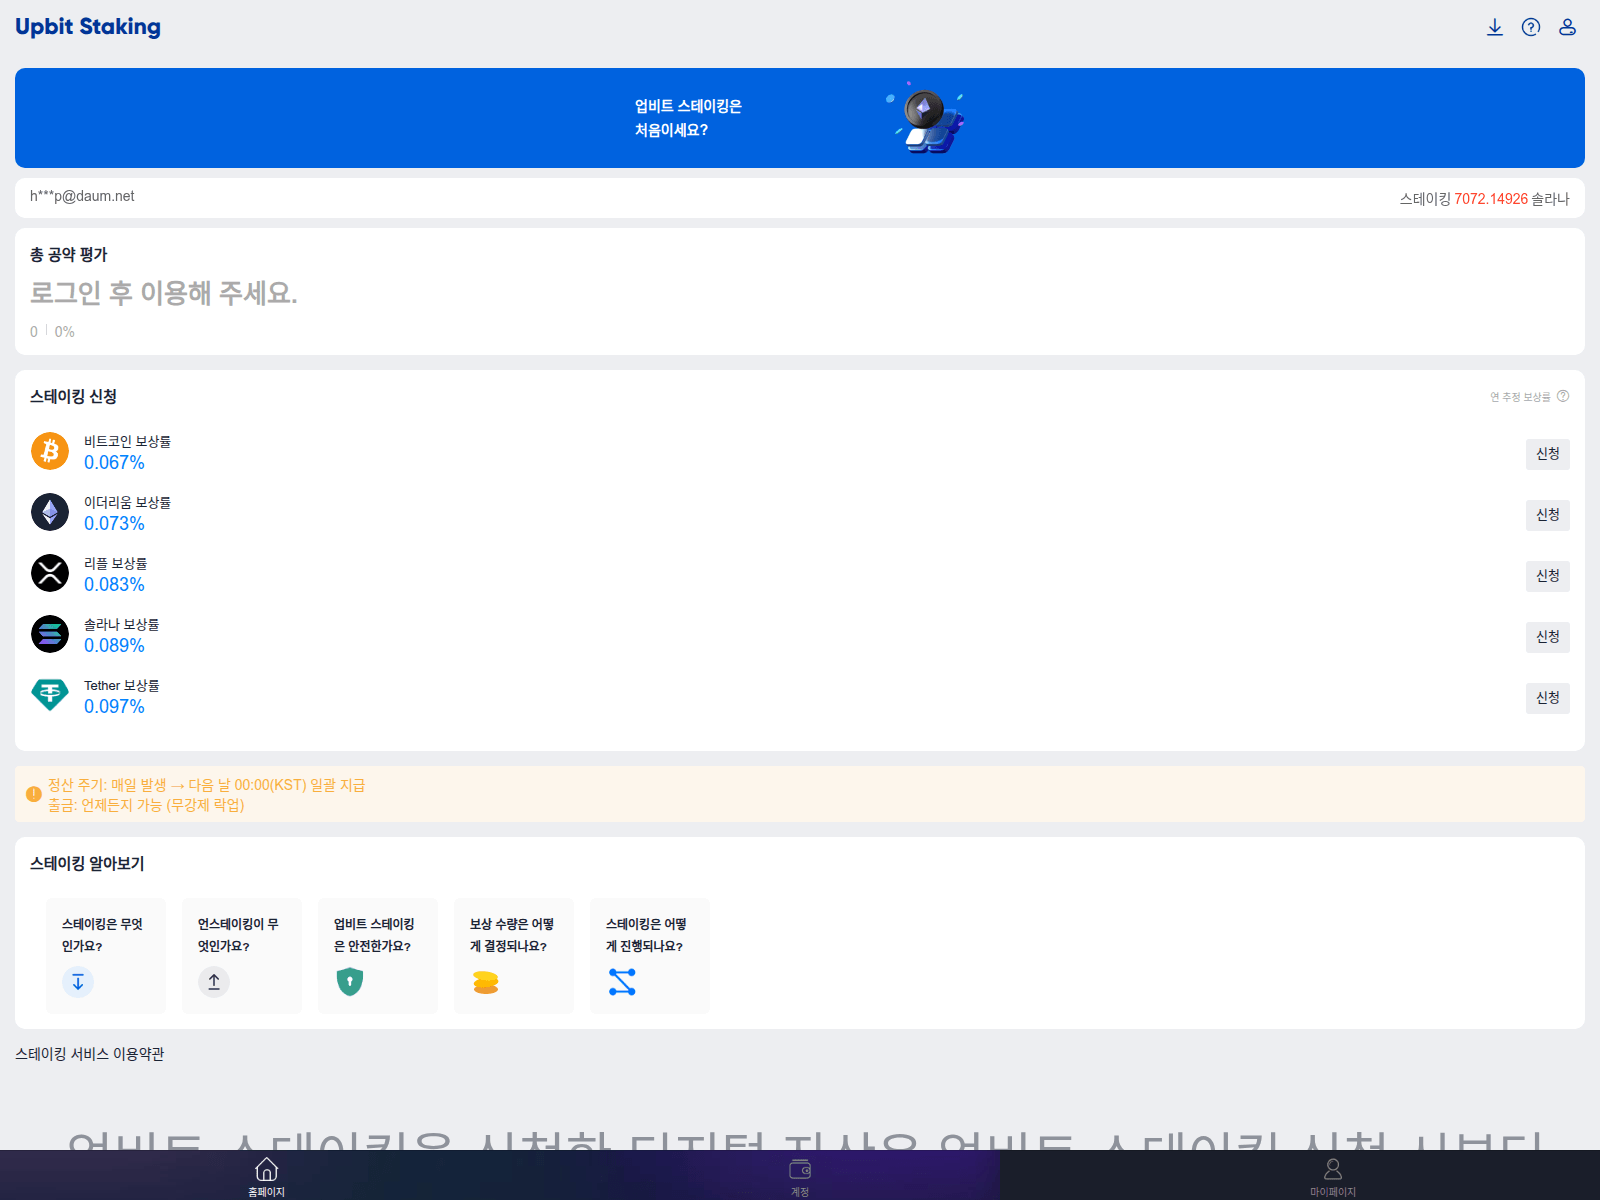This screenshot has height=1200, width=1600.
Task: Click the orange warning icon in the notice
Action: click(33, 794)
